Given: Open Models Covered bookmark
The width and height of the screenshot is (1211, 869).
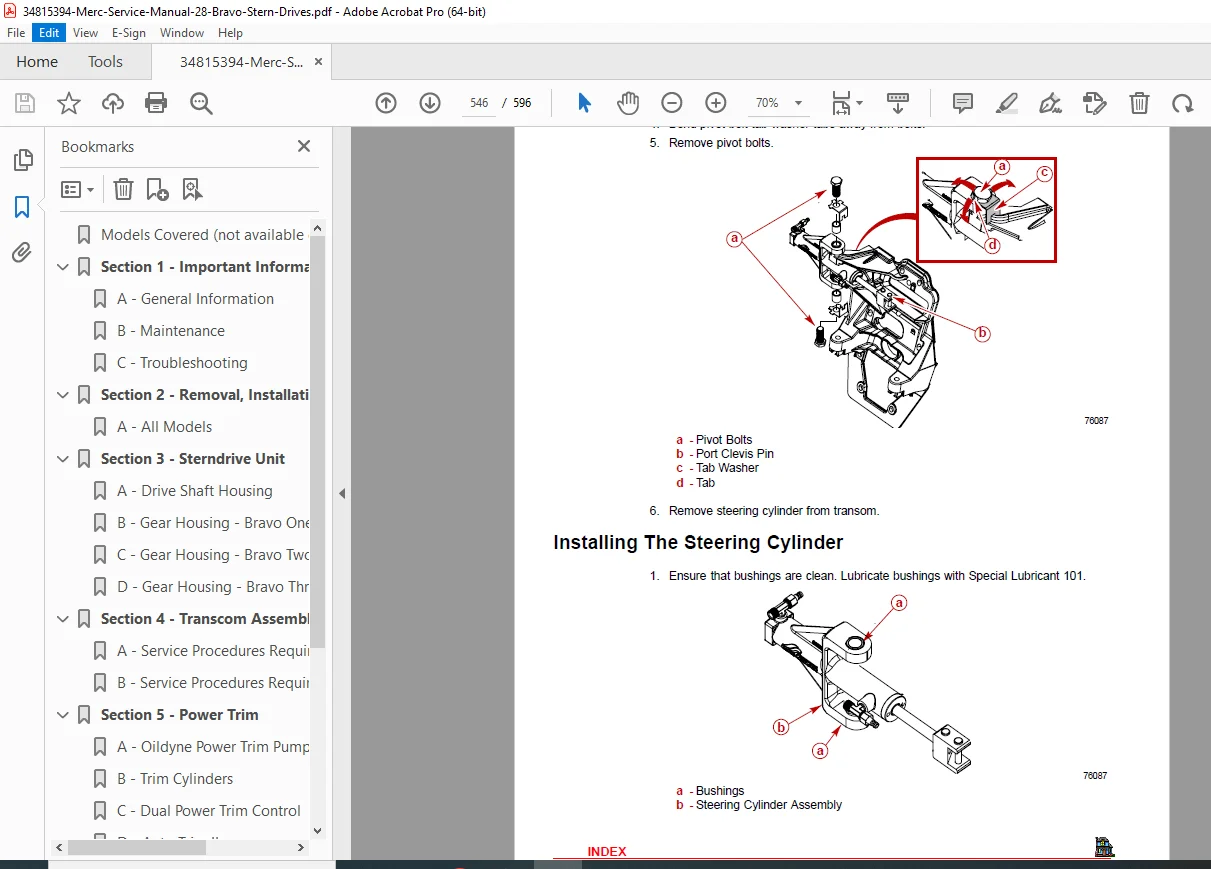Looking at the screenshot, I should click(202, 235).
